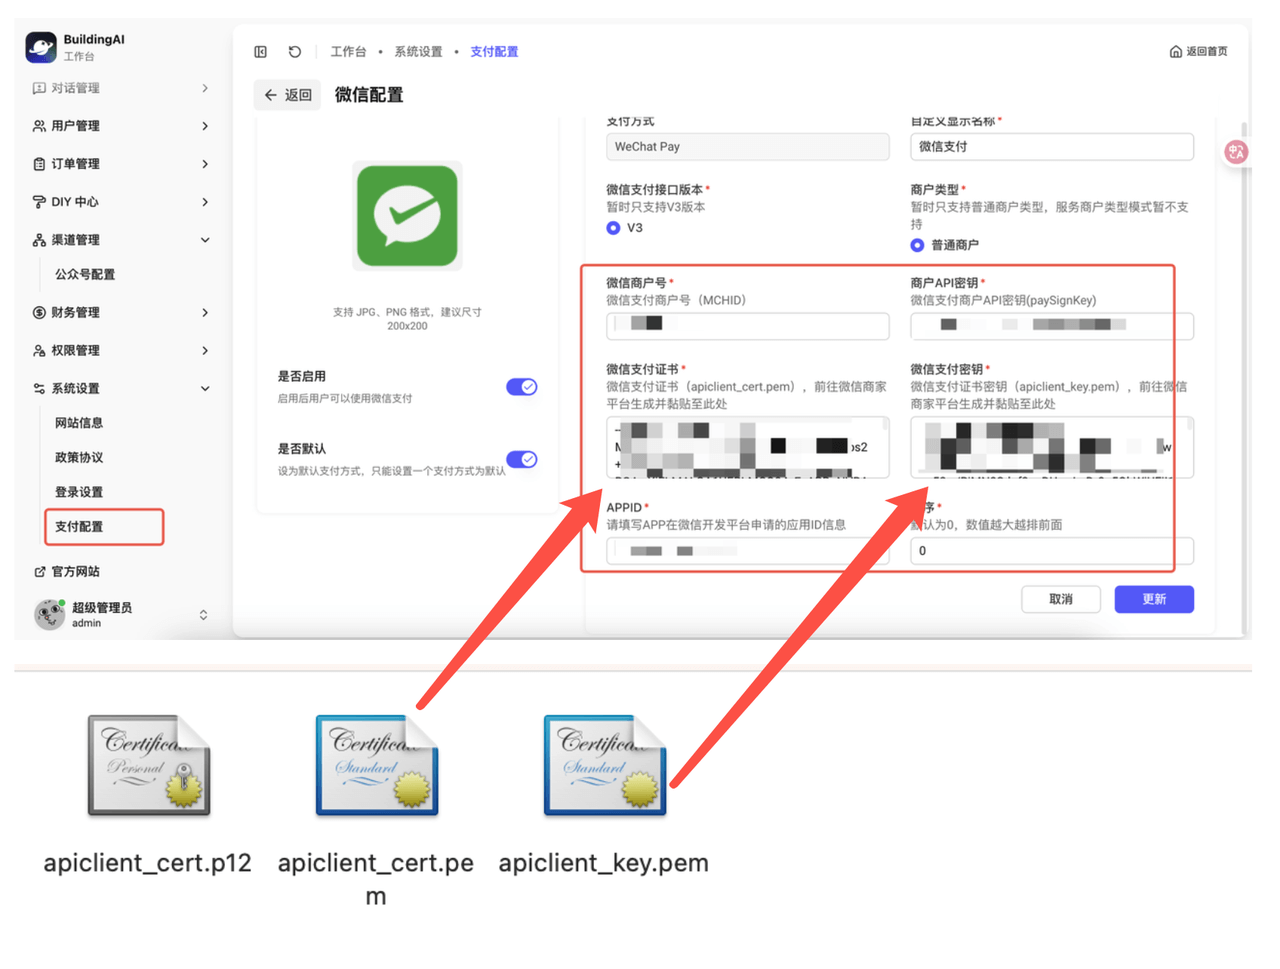Select the V3 radio button

[x=613, y=228]
